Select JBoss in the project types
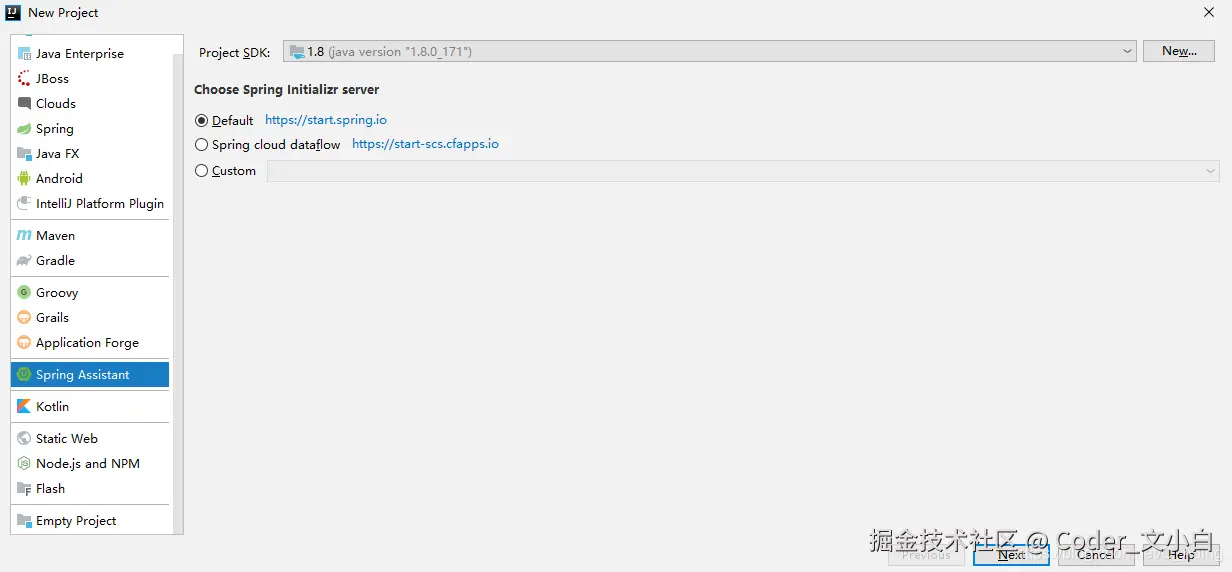The width and height of the screenshot is (1232, 572). (x=90, y=78)
